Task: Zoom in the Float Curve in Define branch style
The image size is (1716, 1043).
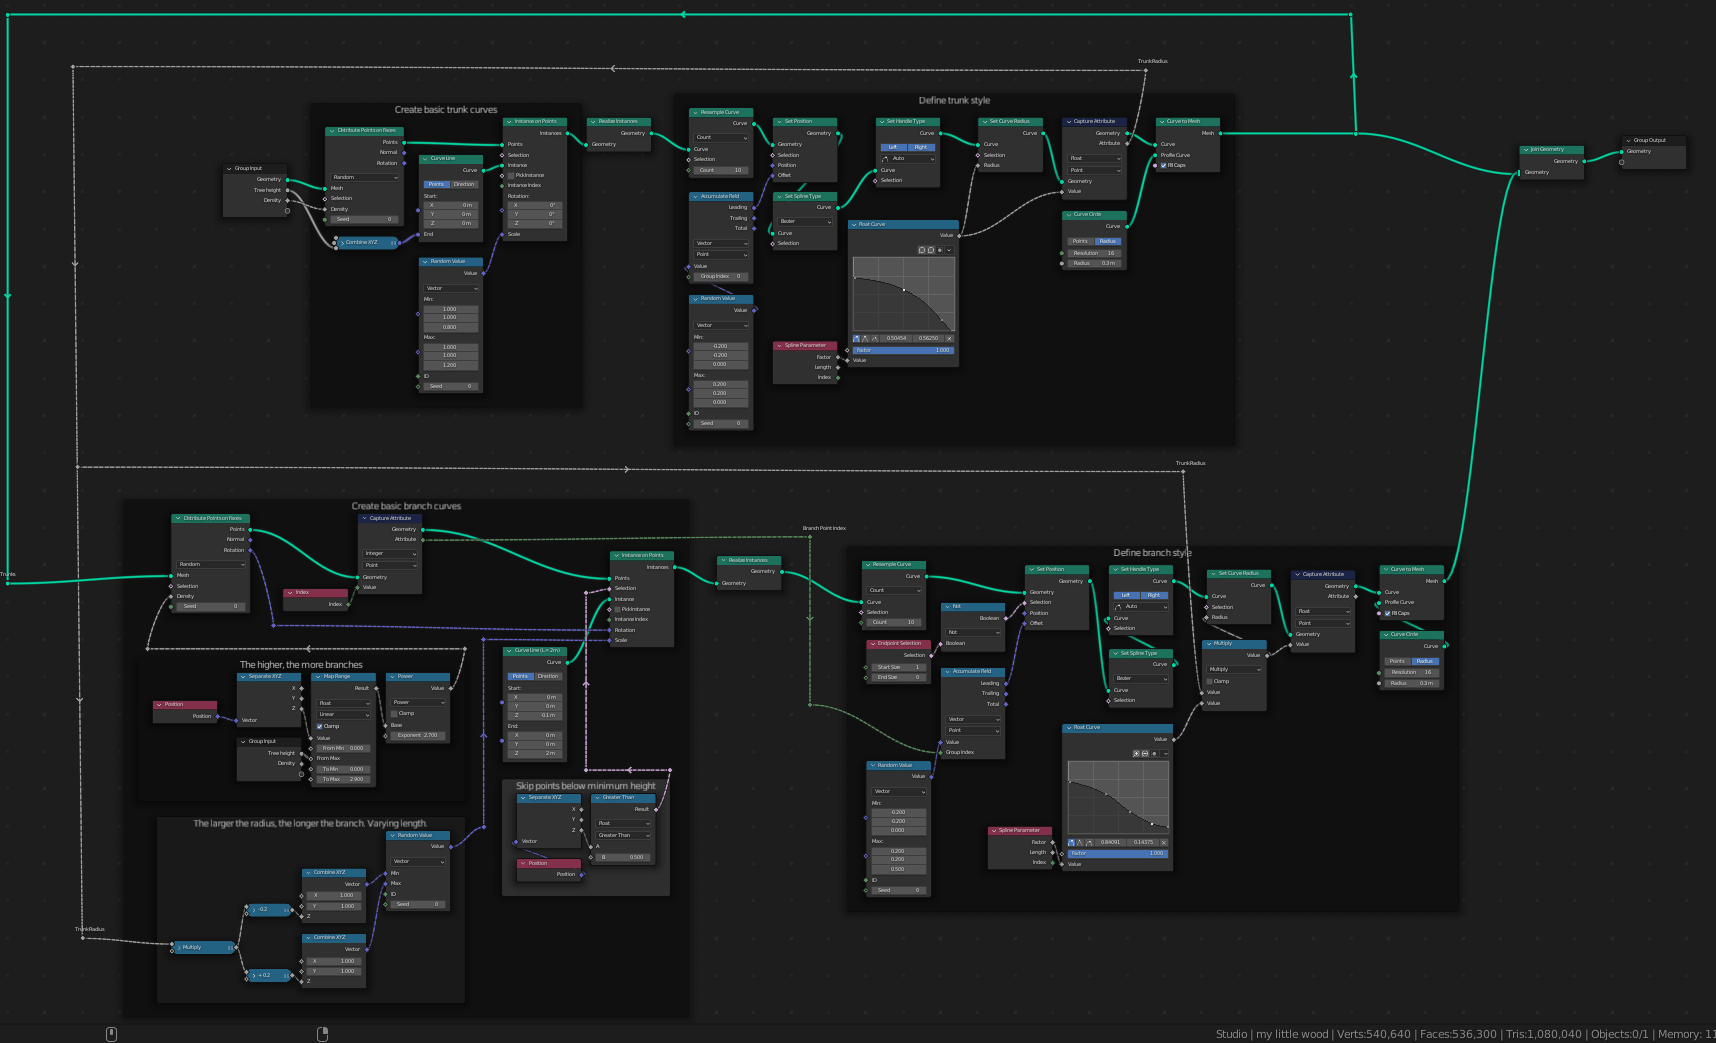Action: 1136,754
